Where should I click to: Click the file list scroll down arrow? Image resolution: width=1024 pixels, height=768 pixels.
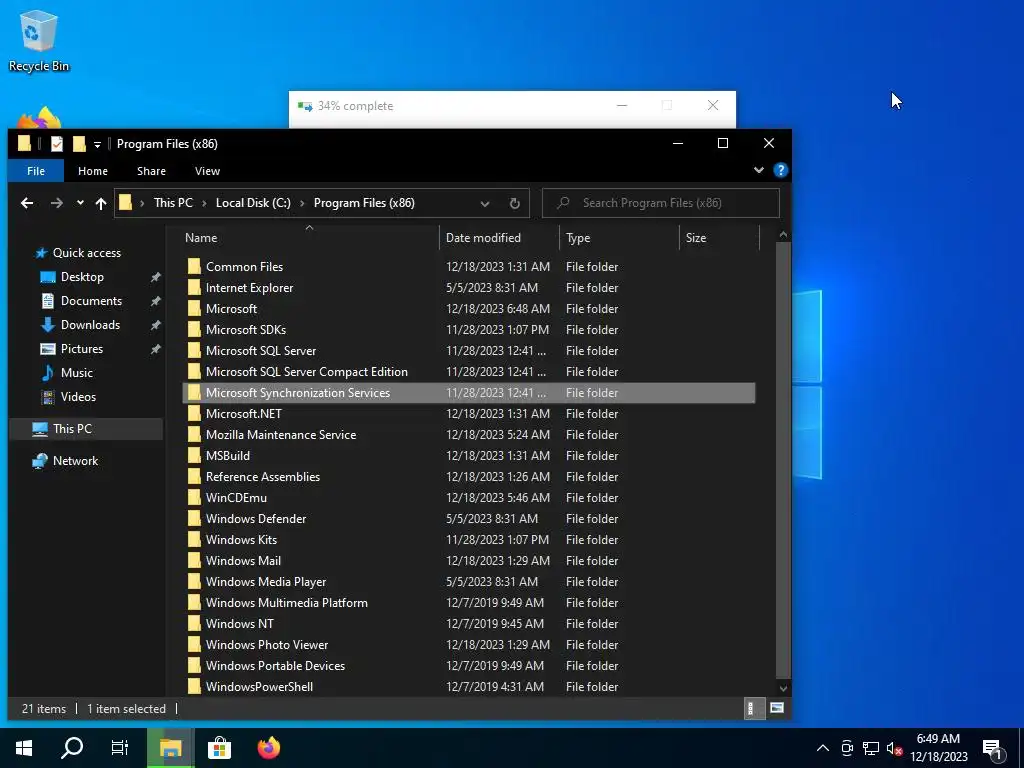pos(783,688)
